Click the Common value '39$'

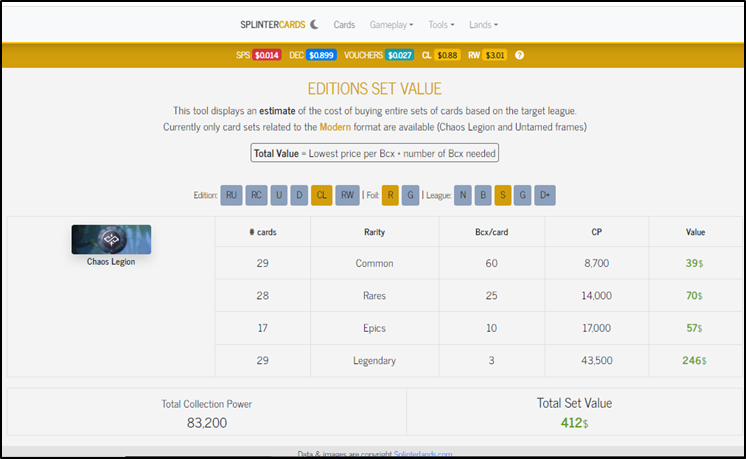tap(694, 263)
